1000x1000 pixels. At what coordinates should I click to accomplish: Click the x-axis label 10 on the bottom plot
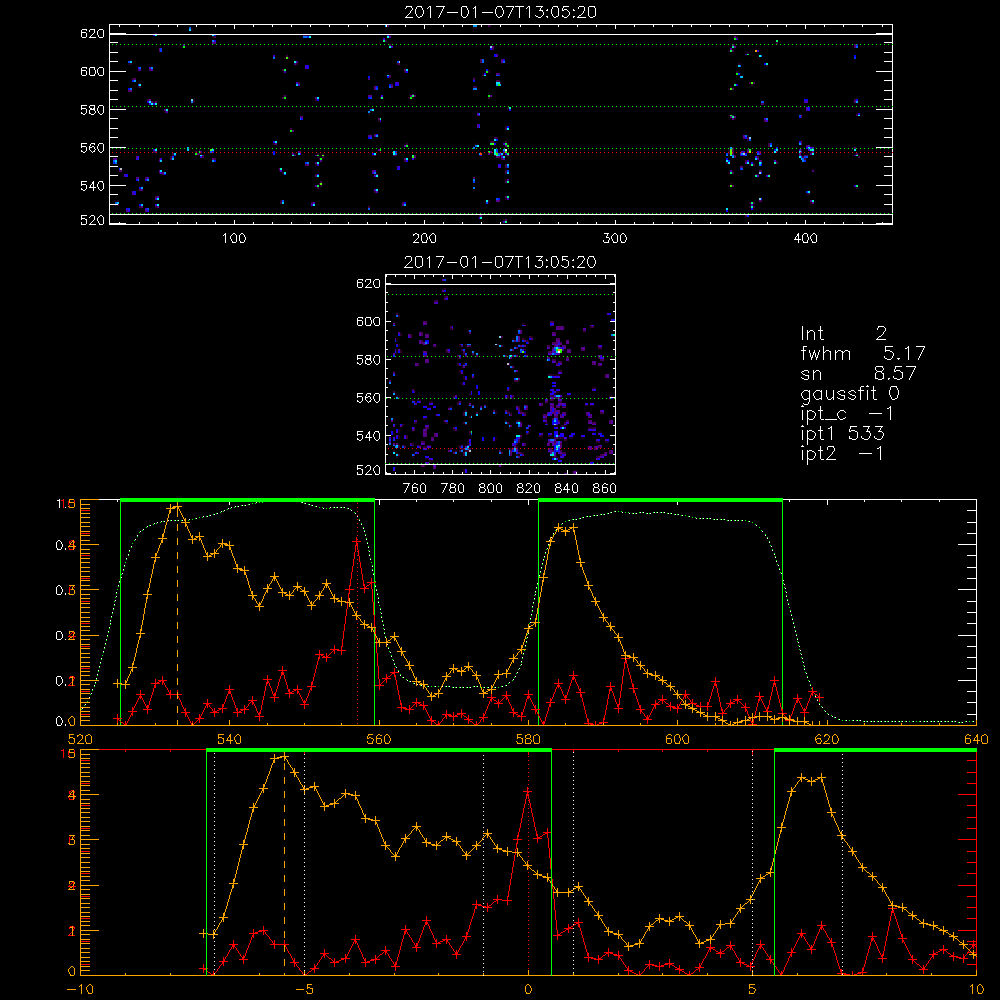coord(976,989)
